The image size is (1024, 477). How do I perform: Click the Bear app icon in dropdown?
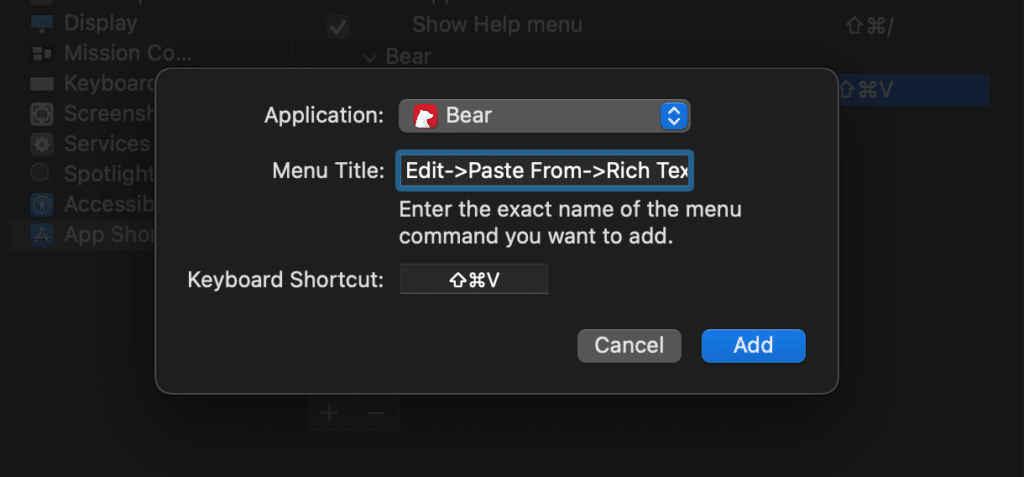tap(425, 116)
